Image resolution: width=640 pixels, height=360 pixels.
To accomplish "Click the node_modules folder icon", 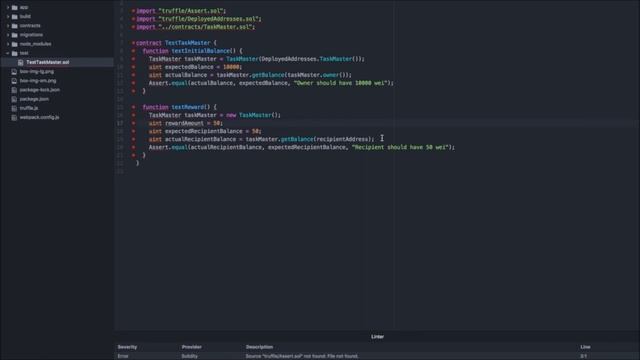I will tap(15, 44).
